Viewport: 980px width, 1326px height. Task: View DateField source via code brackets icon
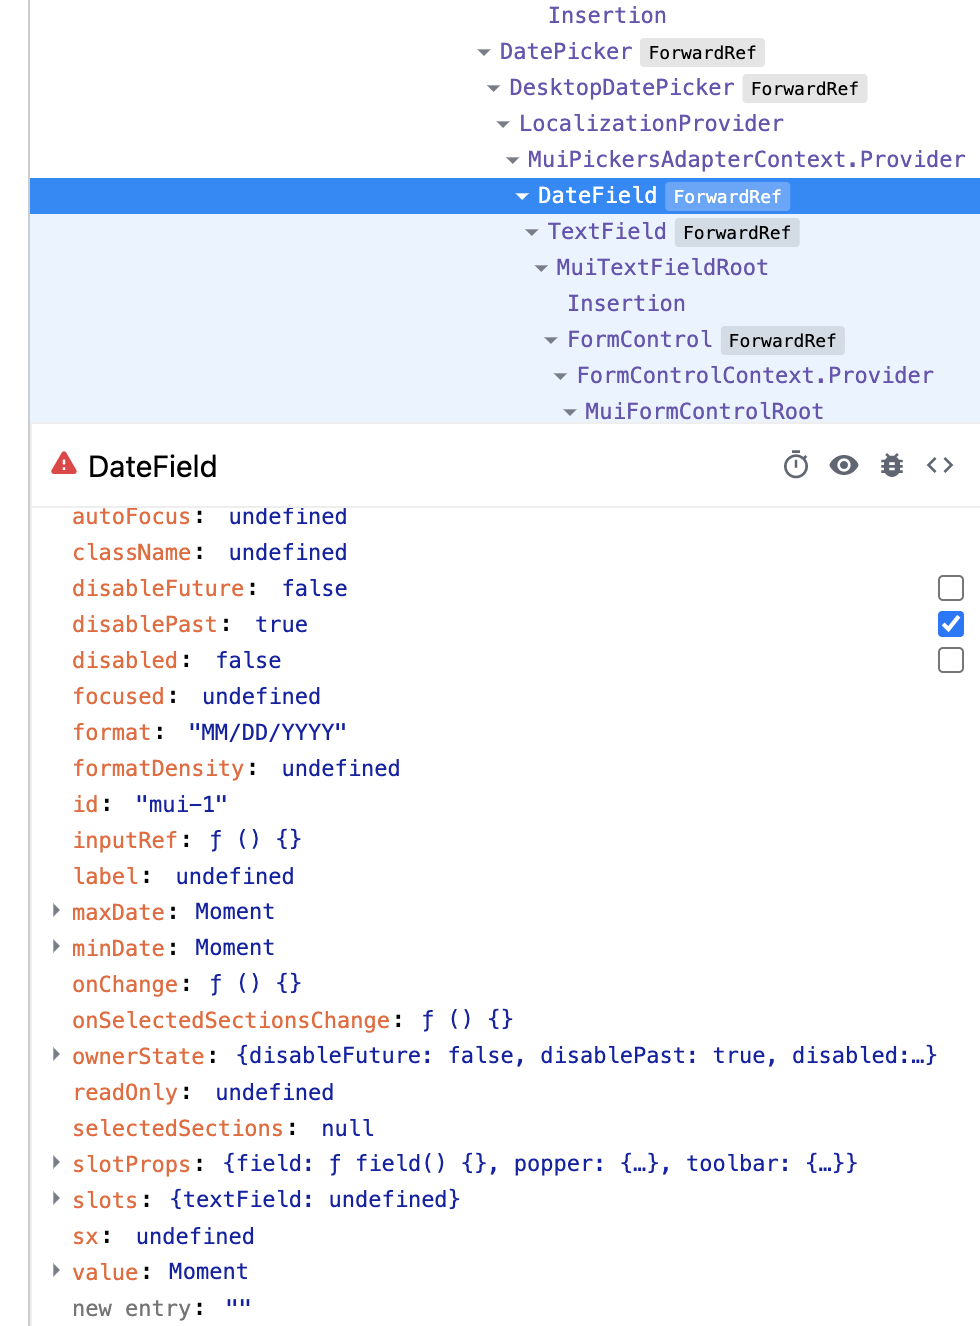(939, 465)
